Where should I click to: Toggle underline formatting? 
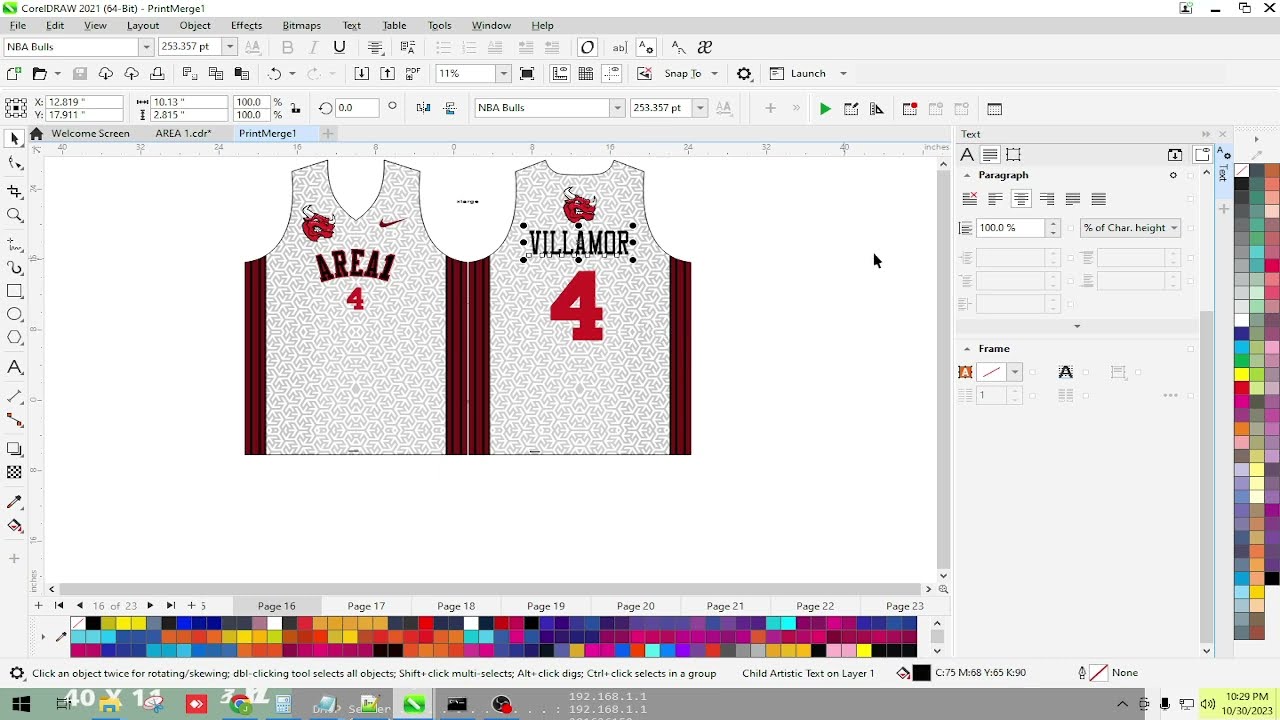click(x=339, y=47)
